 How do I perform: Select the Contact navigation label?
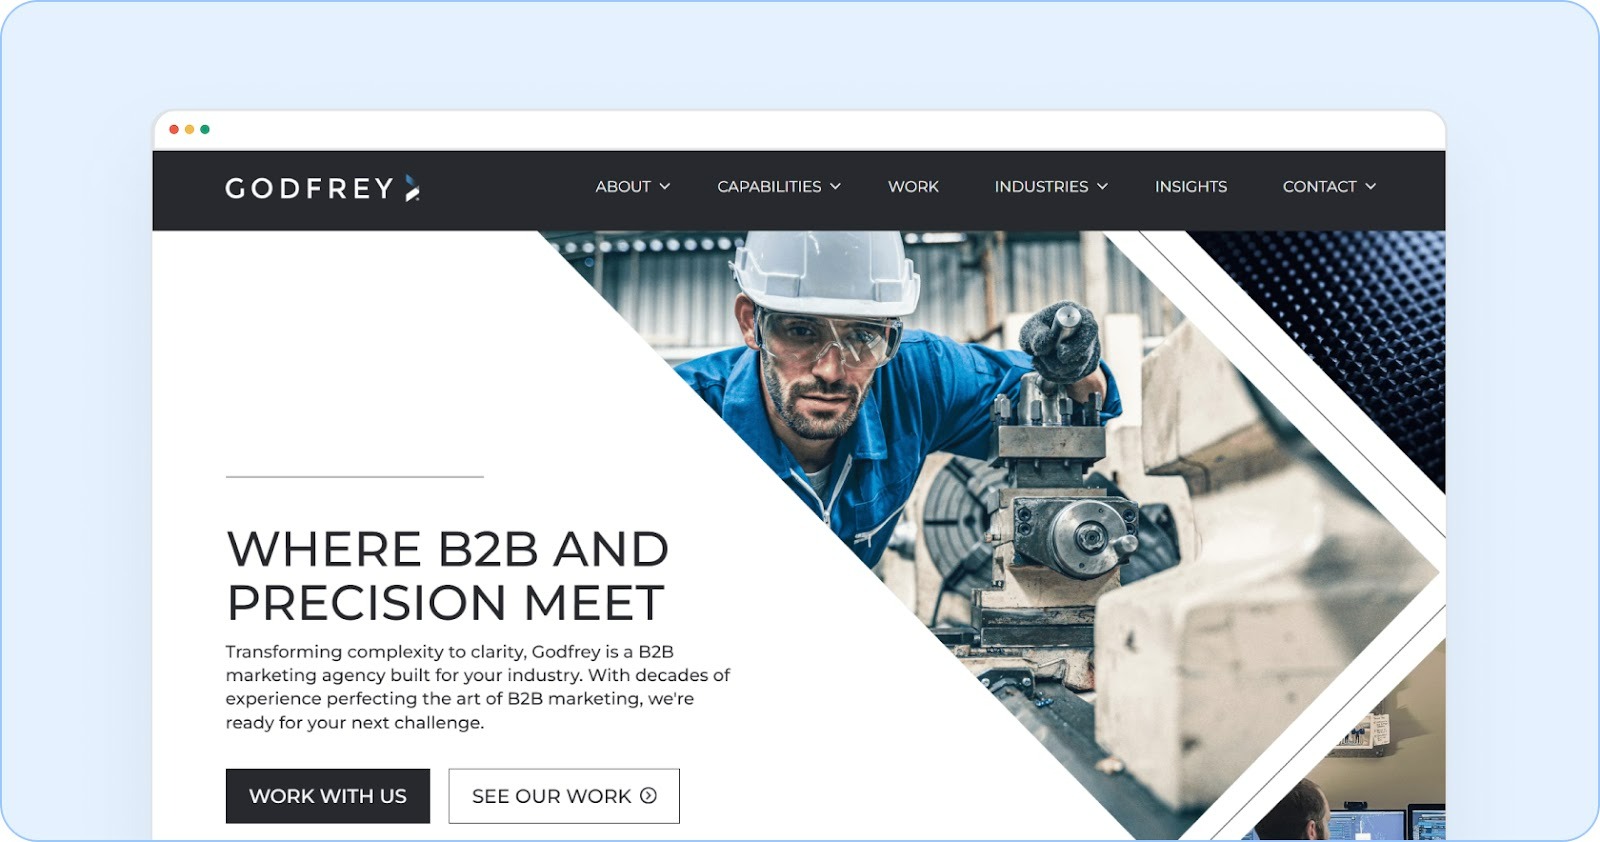pos(1319,186)
